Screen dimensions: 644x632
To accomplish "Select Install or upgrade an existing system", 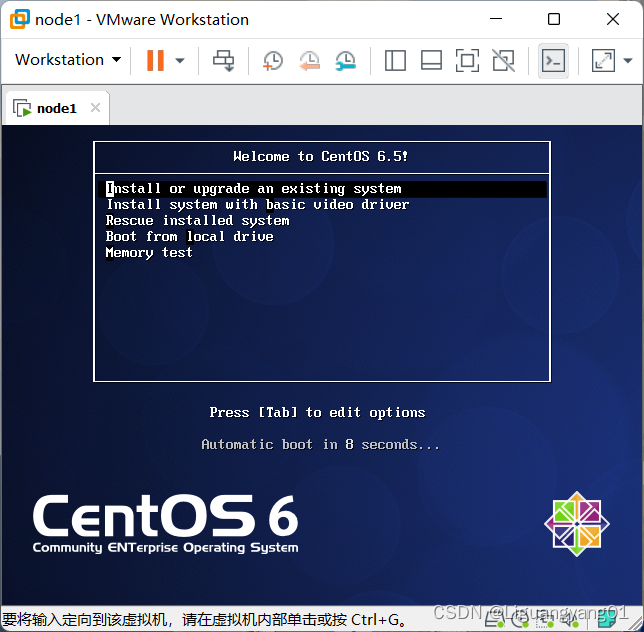I will 322,189.
